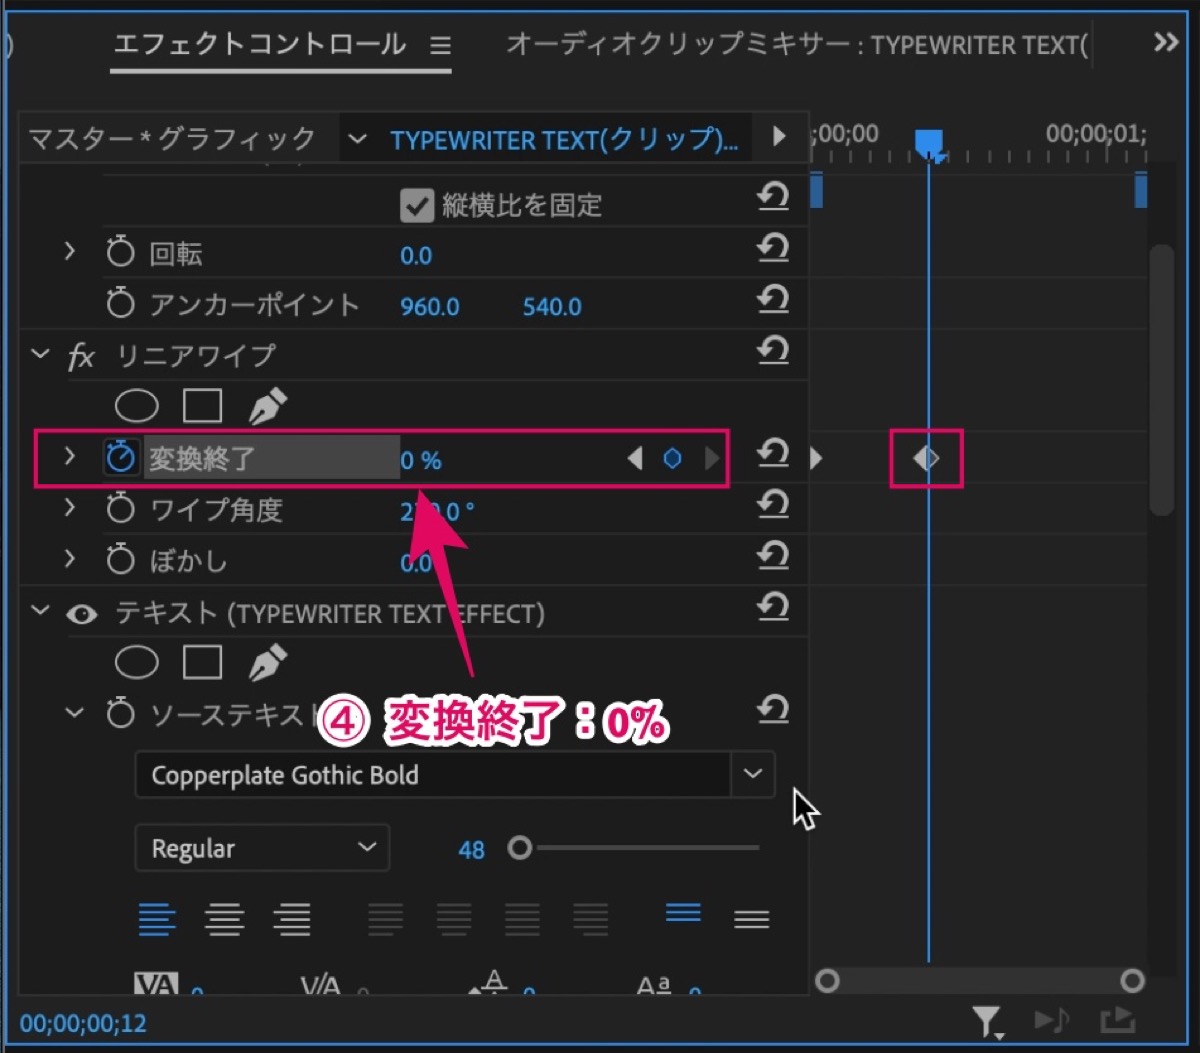Adjust the font size slider handle
1200x1053 pixels.
pos(519,848)
